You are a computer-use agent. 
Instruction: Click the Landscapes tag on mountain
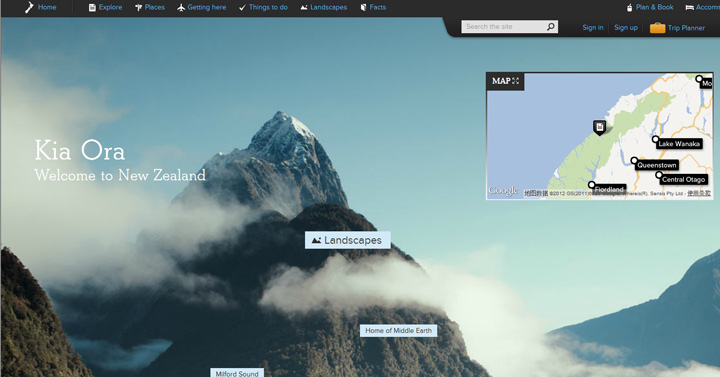348,240
